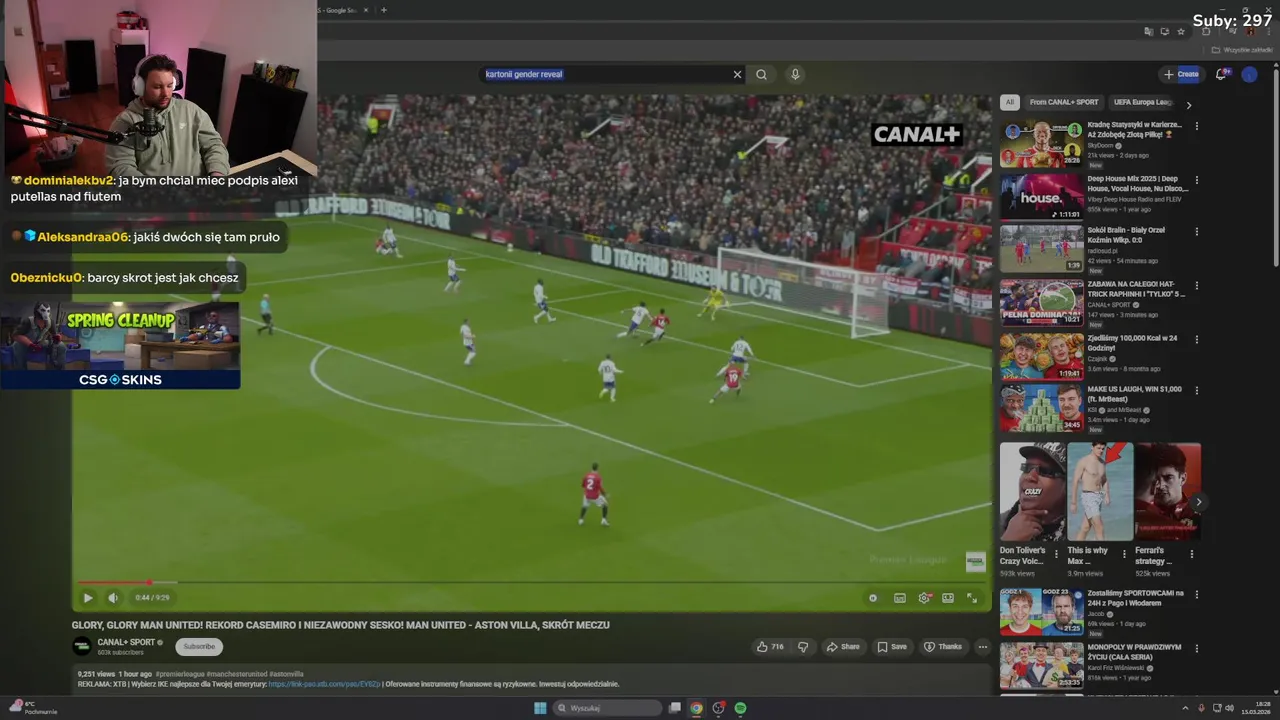This screenshot has width=1280, height=720.
Task: Mute the video with the volume icon
Action: 113,598
